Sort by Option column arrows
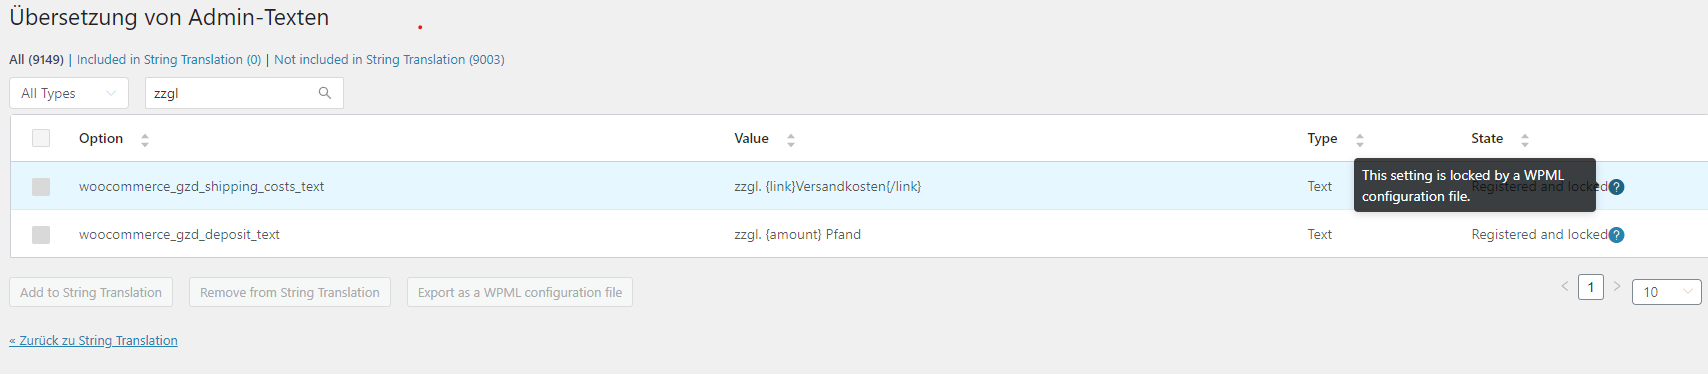 point(145,140)
